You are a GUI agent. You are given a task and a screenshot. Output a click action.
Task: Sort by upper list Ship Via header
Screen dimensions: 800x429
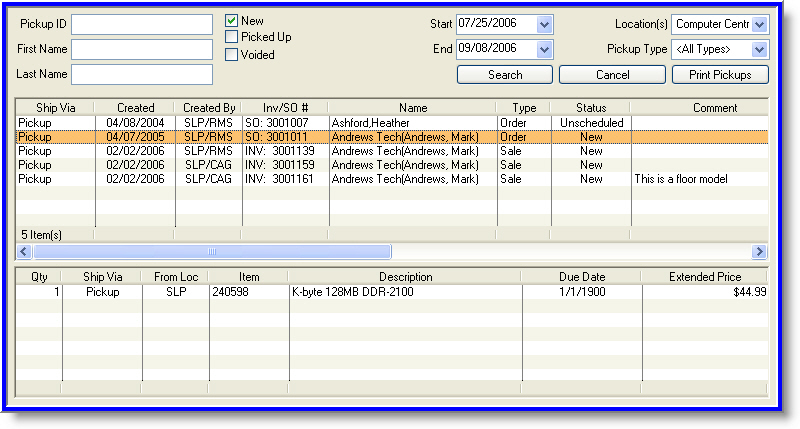55,108
